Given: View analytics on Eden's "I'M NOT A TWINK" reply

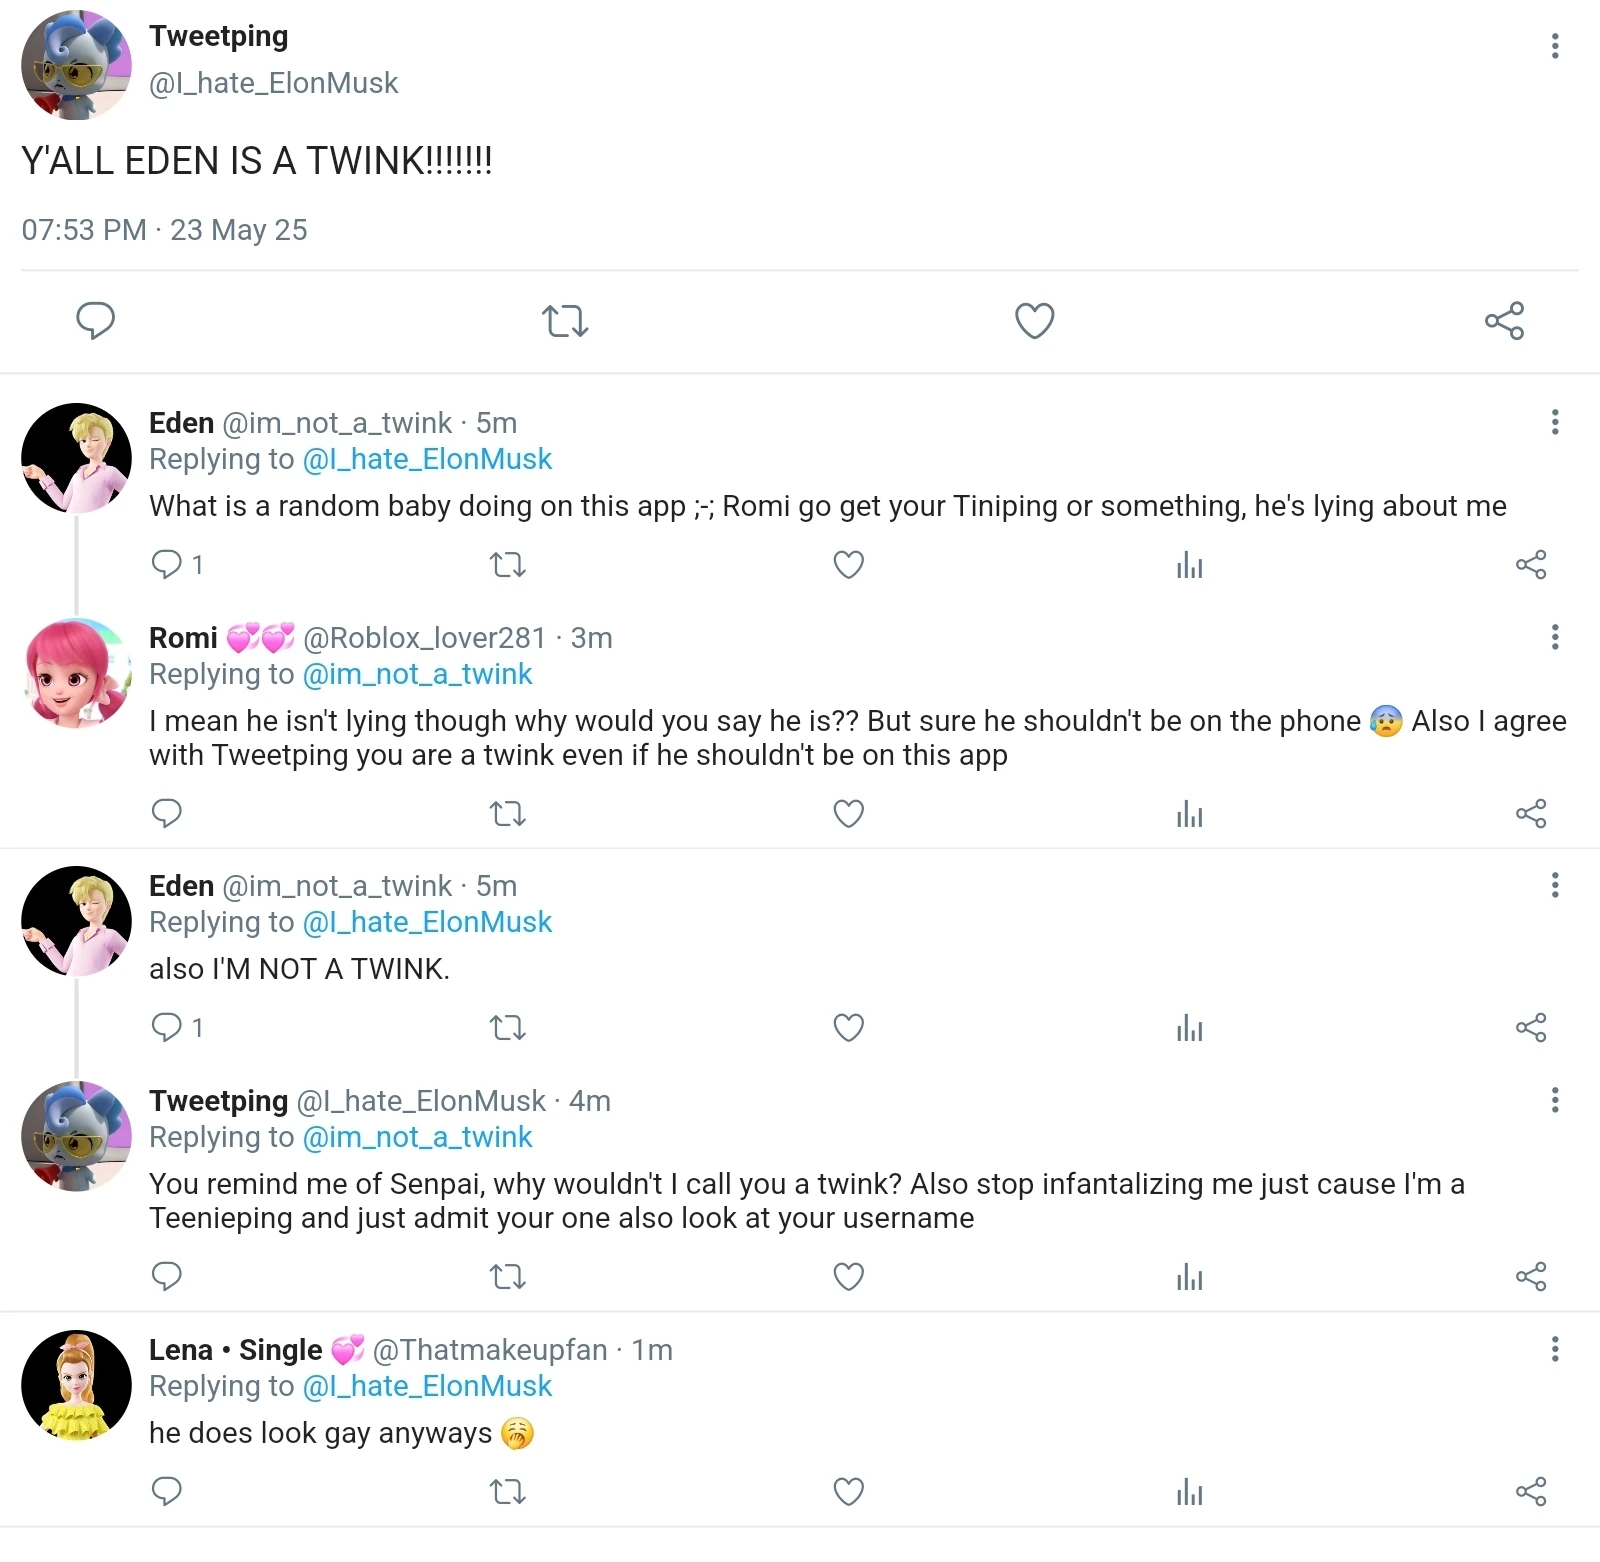Looking at the screenshot, I should pos(1189,1027).
